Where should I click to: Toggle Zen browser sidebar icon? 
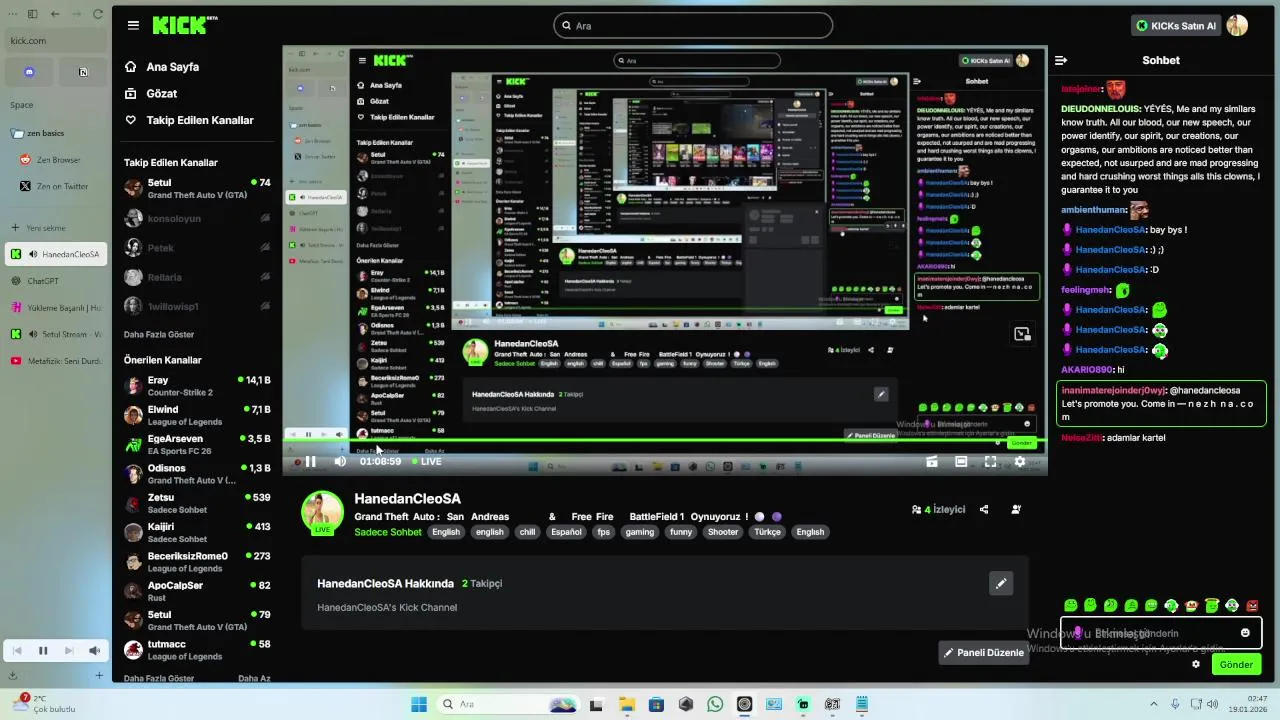coord(33,14)
